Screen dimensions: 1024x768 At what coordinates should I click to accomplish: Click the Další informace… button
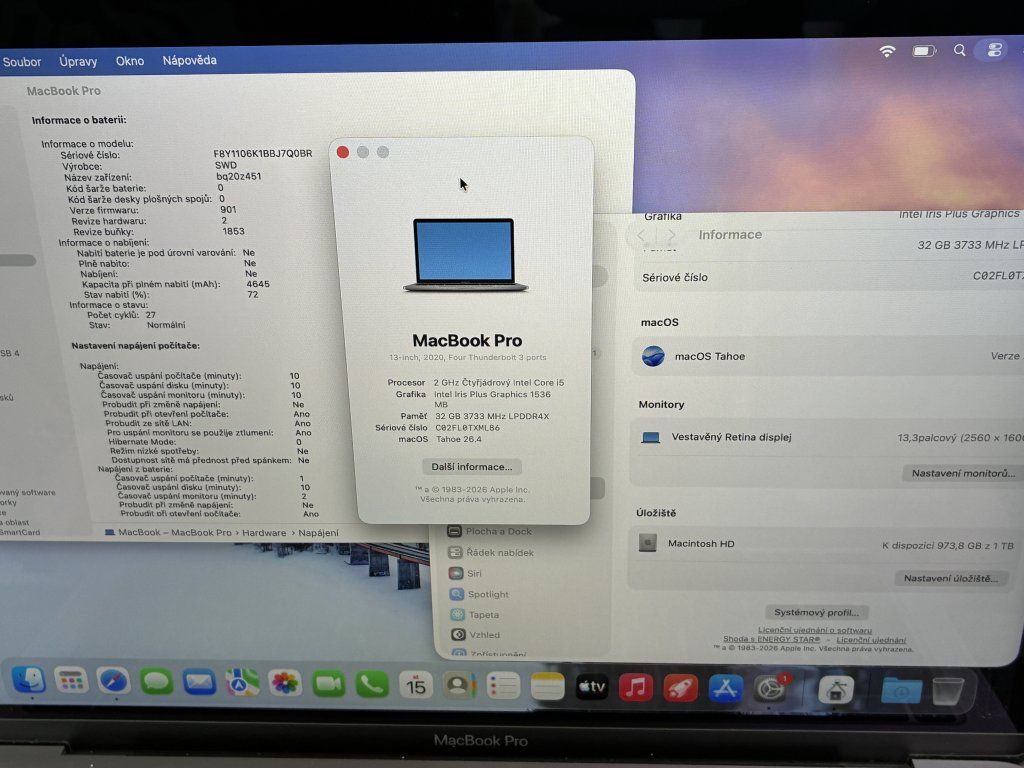(472, 467)
